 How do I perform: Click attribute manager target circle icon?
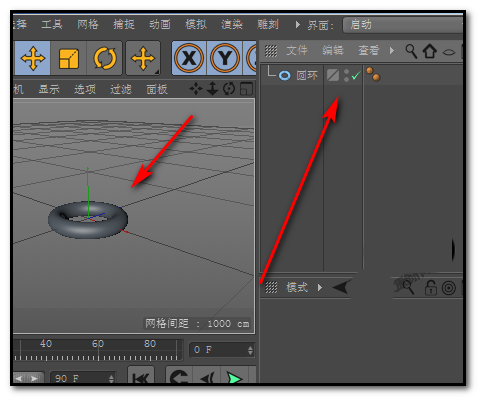pos(449,288)
